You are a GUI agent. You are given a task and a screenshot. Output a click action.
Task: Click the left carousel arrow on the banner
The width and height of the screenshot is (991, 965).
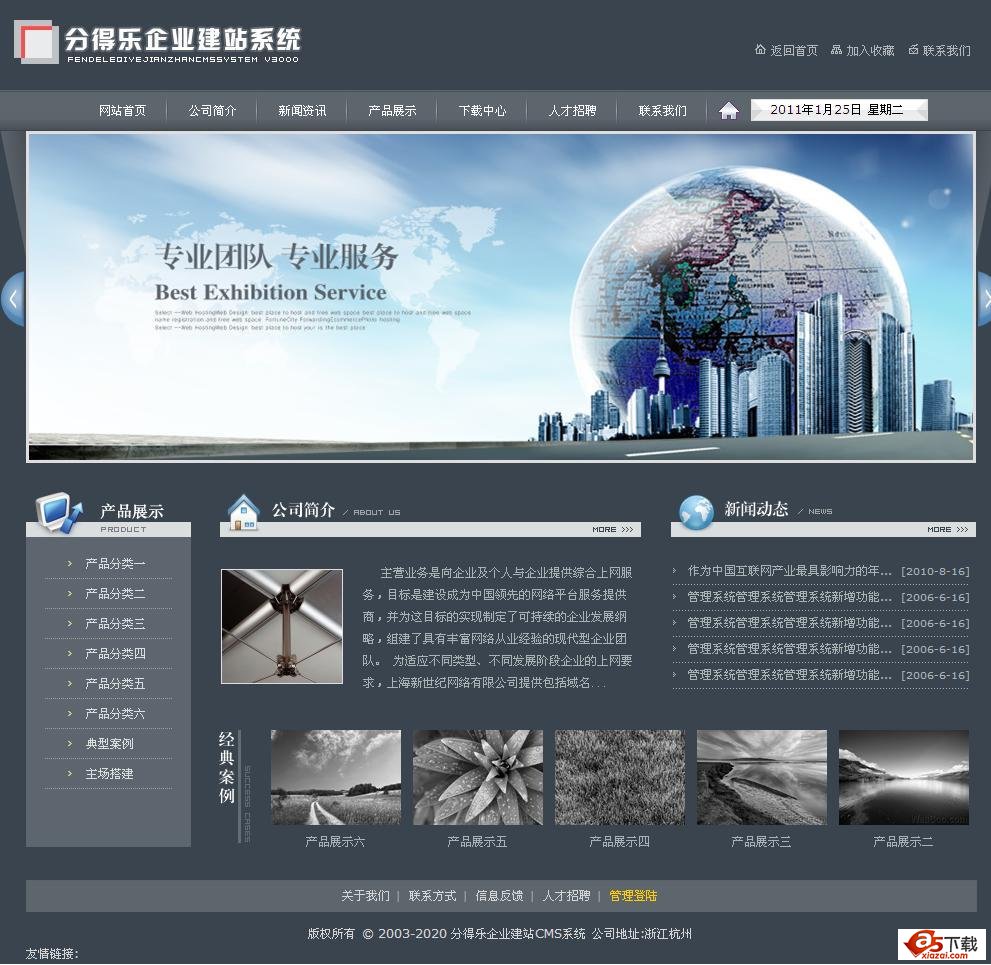(x=13, y=299)
